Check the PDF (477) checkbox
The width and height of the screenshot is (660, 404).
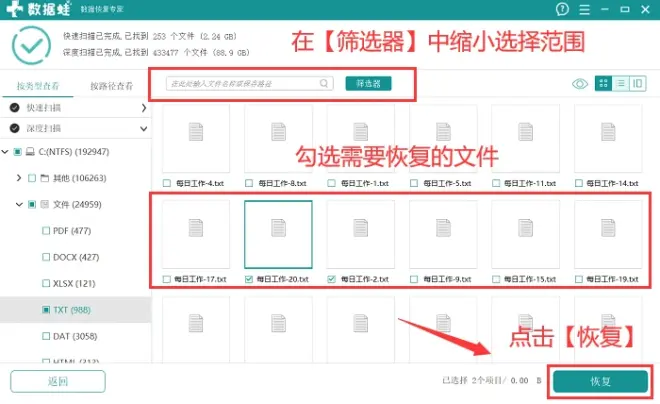[46, 231]
